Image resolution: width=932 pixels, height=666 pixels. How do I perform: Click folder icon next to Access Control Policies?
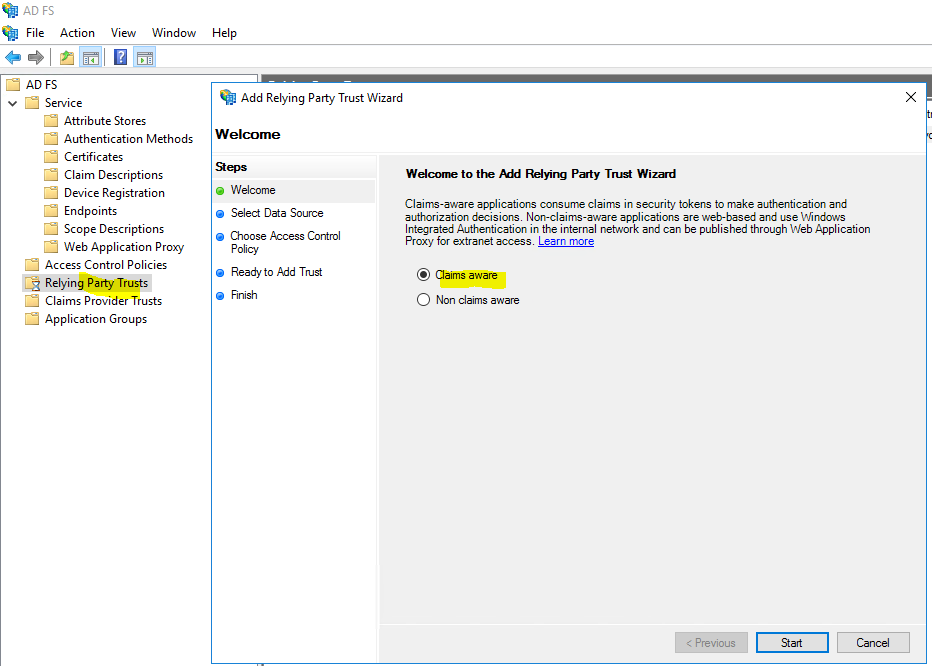[x=32, y=265]
